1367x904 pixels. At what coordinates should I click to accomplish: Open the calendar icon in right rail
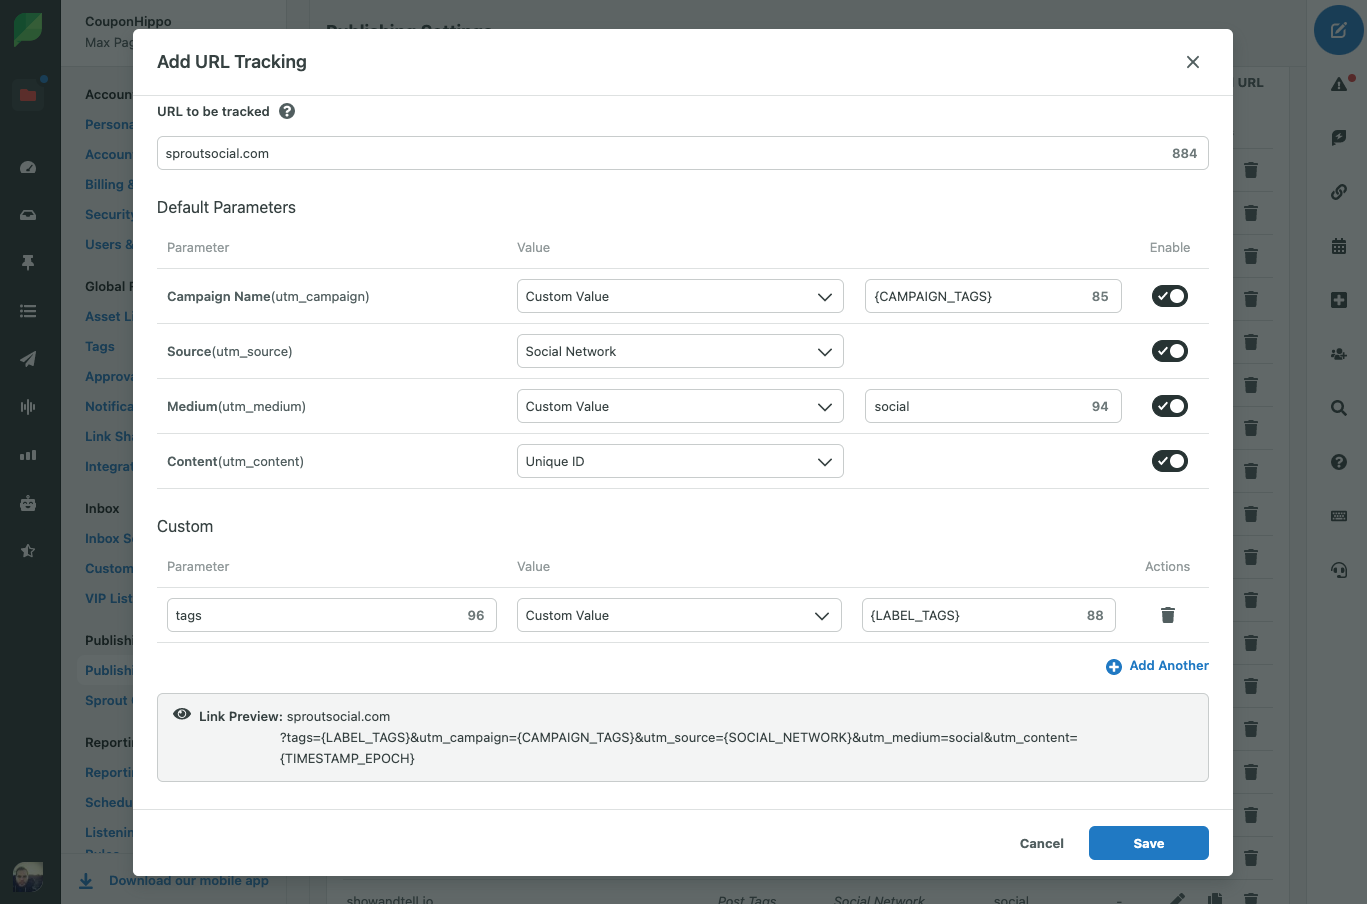click(x=1339, y=246)
